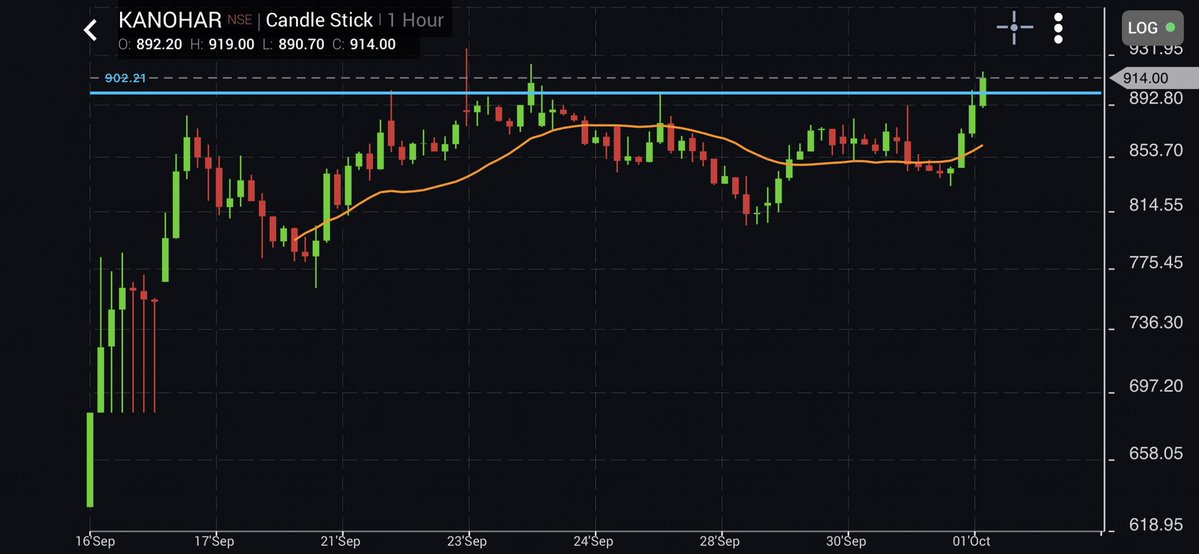Open the three-dot more options menu
Viewport: 1199px width, 554px height.
1058,28
